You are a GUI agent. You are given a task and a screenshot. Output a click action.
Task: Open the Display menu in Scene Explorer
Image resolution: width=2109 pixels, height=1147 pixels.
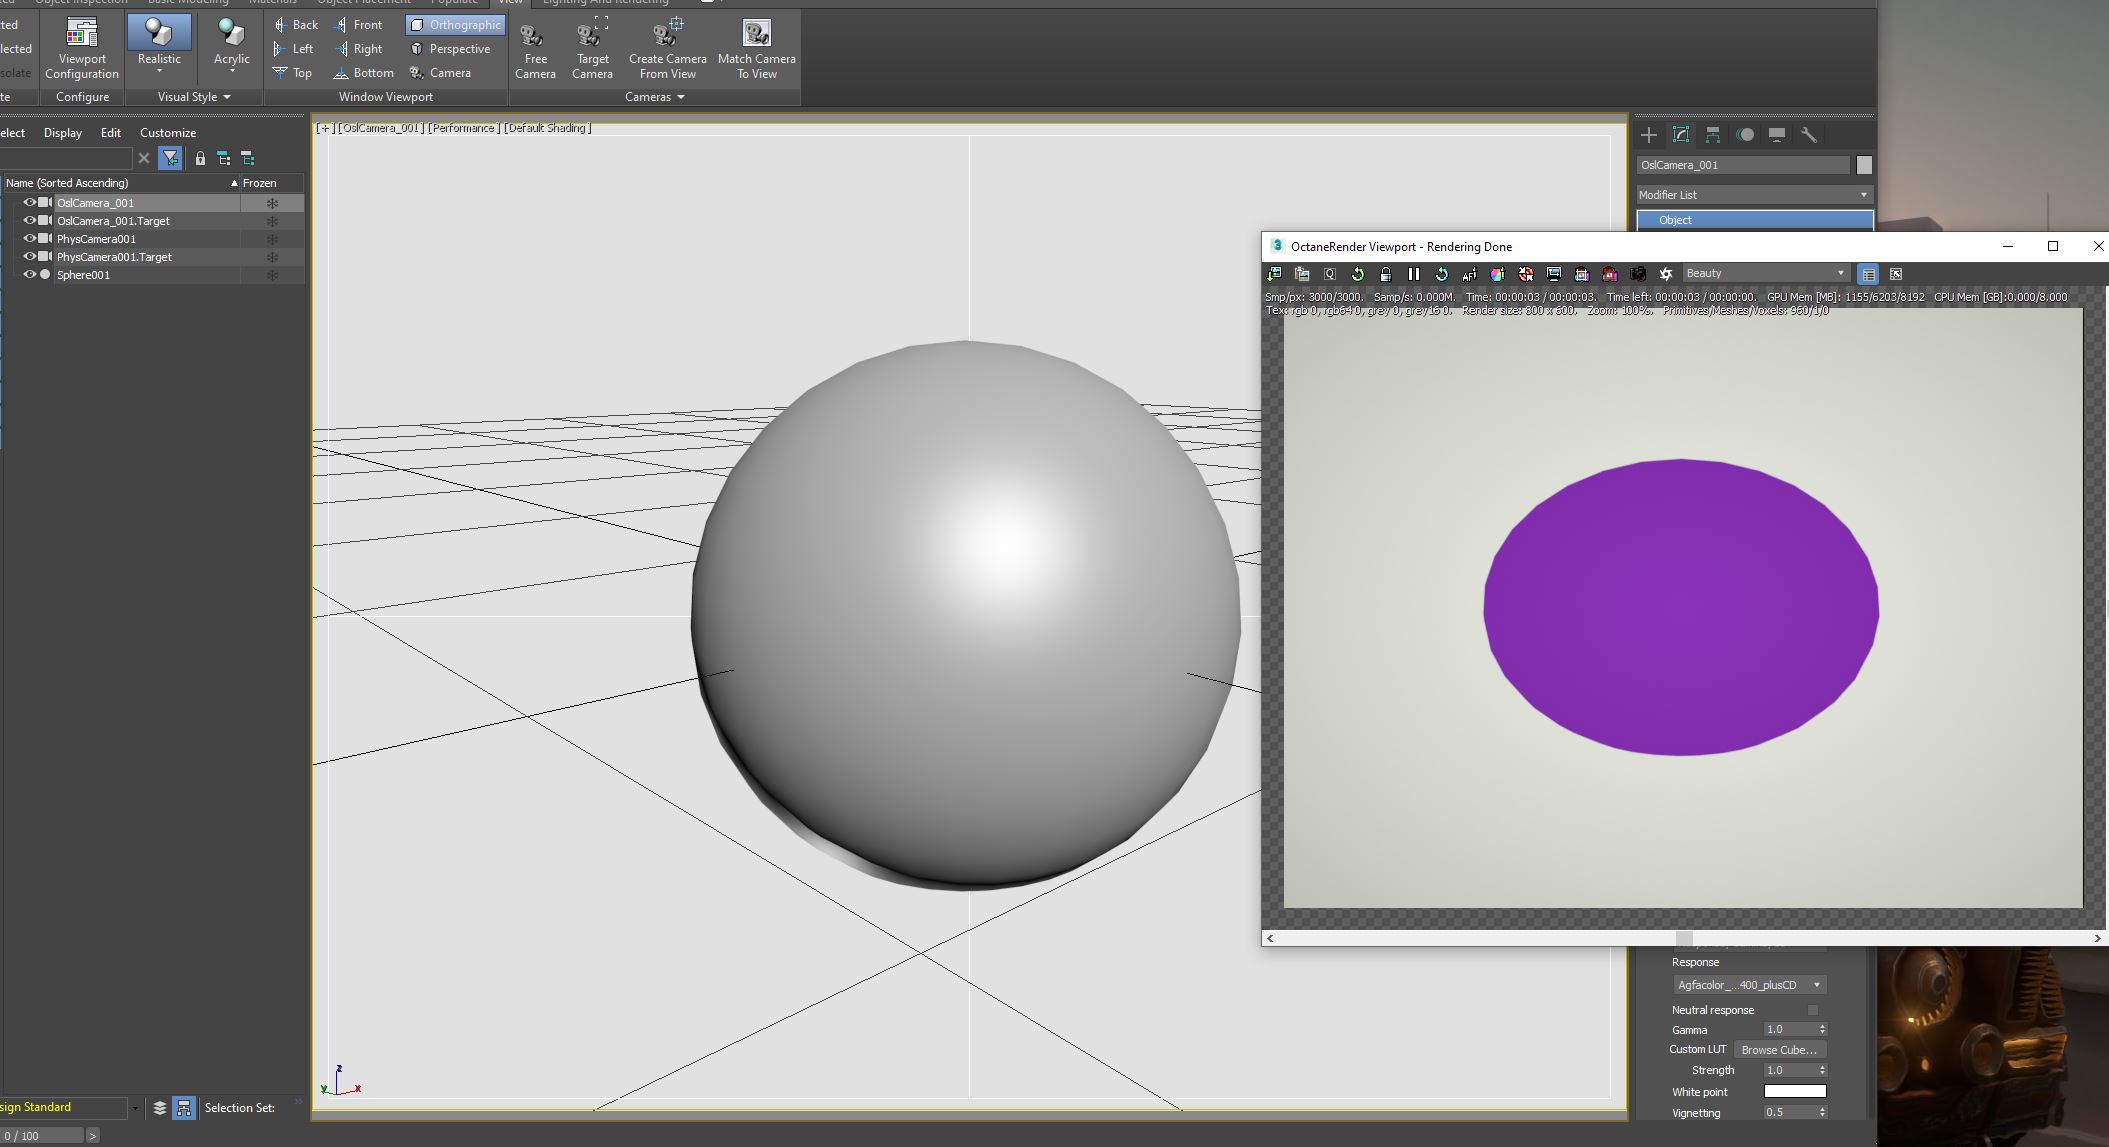tap(63, 133)
